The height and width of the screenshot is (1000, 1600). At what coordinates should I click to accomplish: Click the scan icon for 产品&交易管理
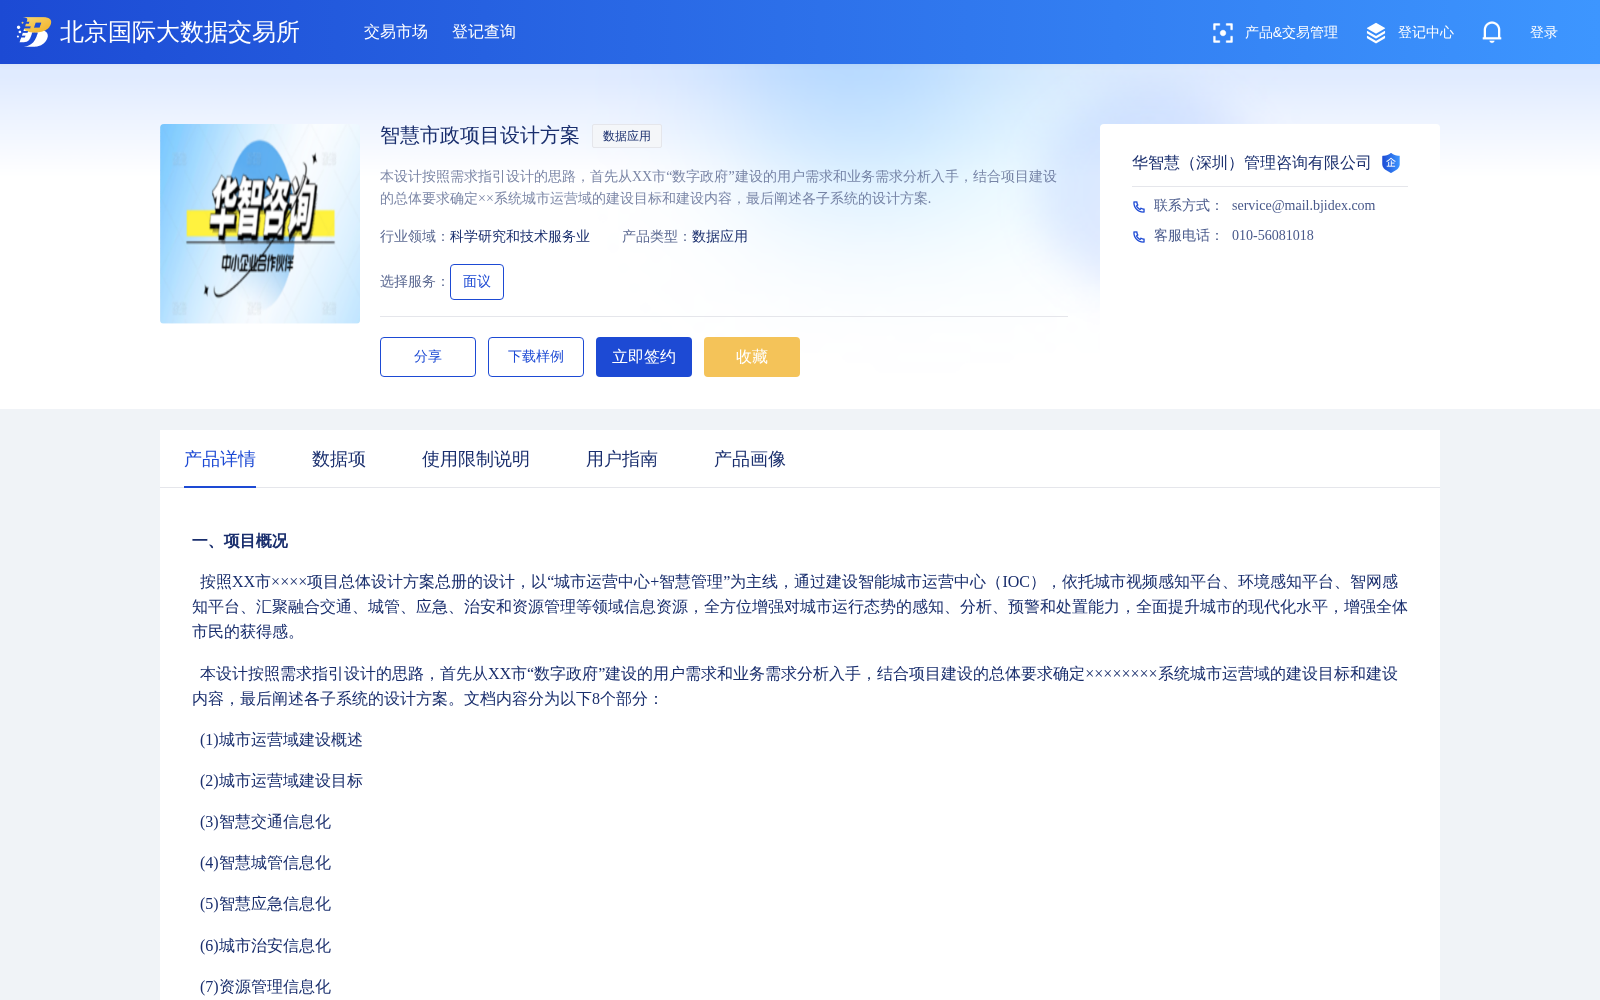point(1222,33)
